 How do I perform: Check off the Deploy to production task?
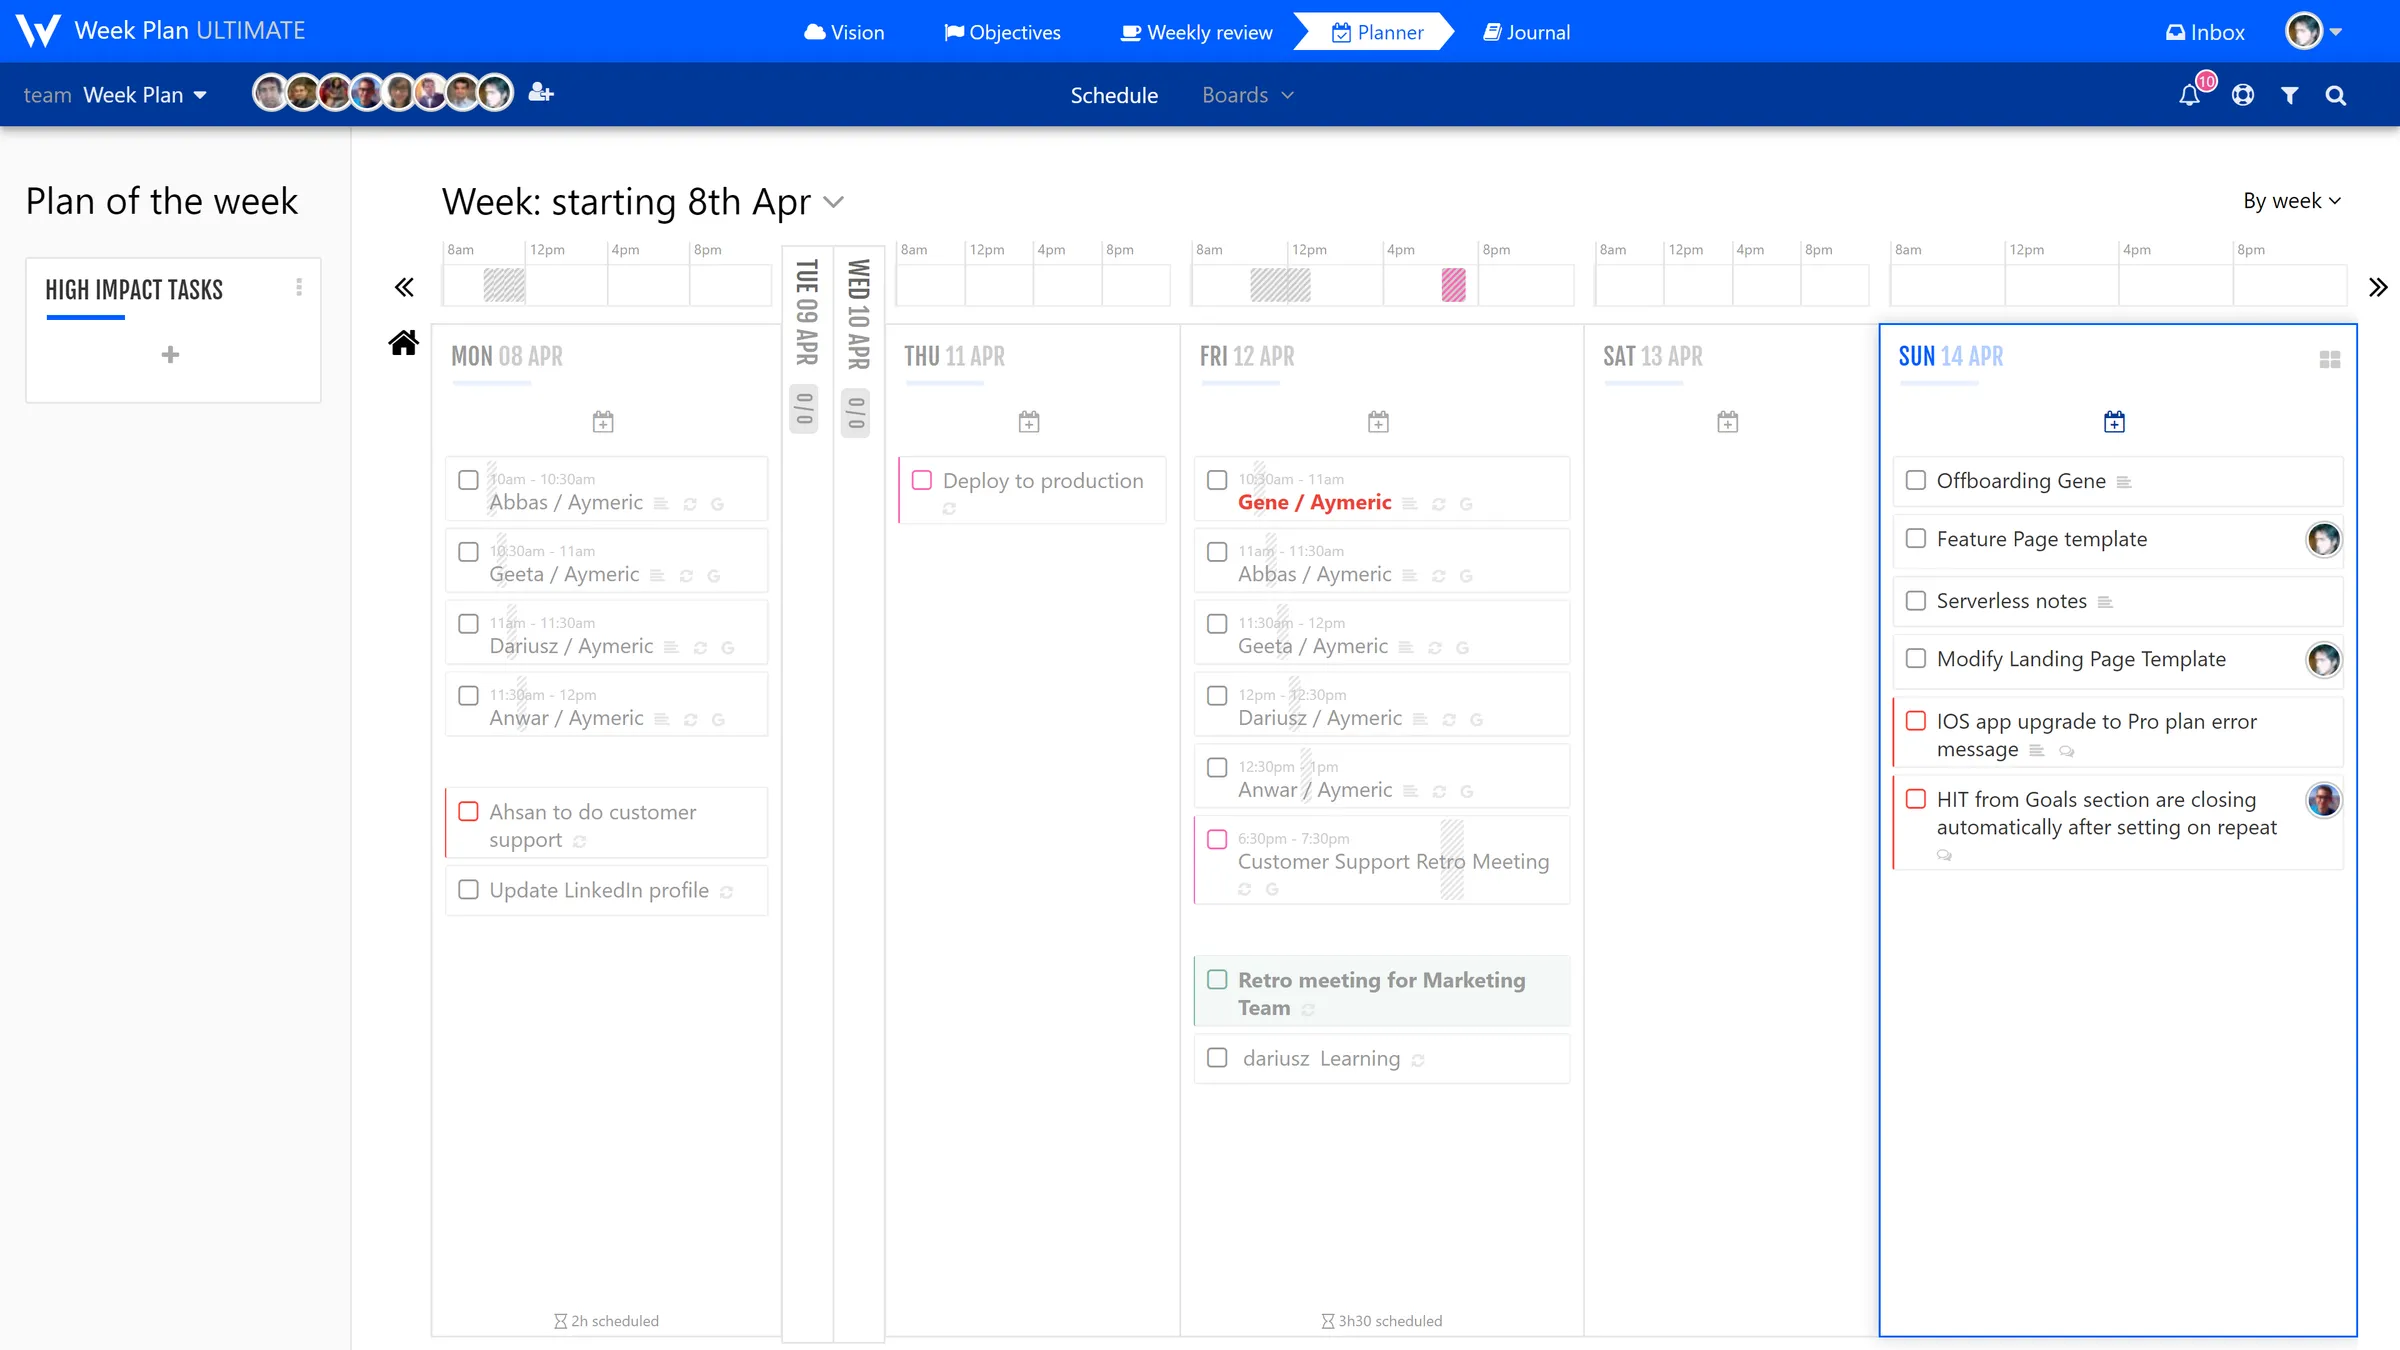(922, 481)
